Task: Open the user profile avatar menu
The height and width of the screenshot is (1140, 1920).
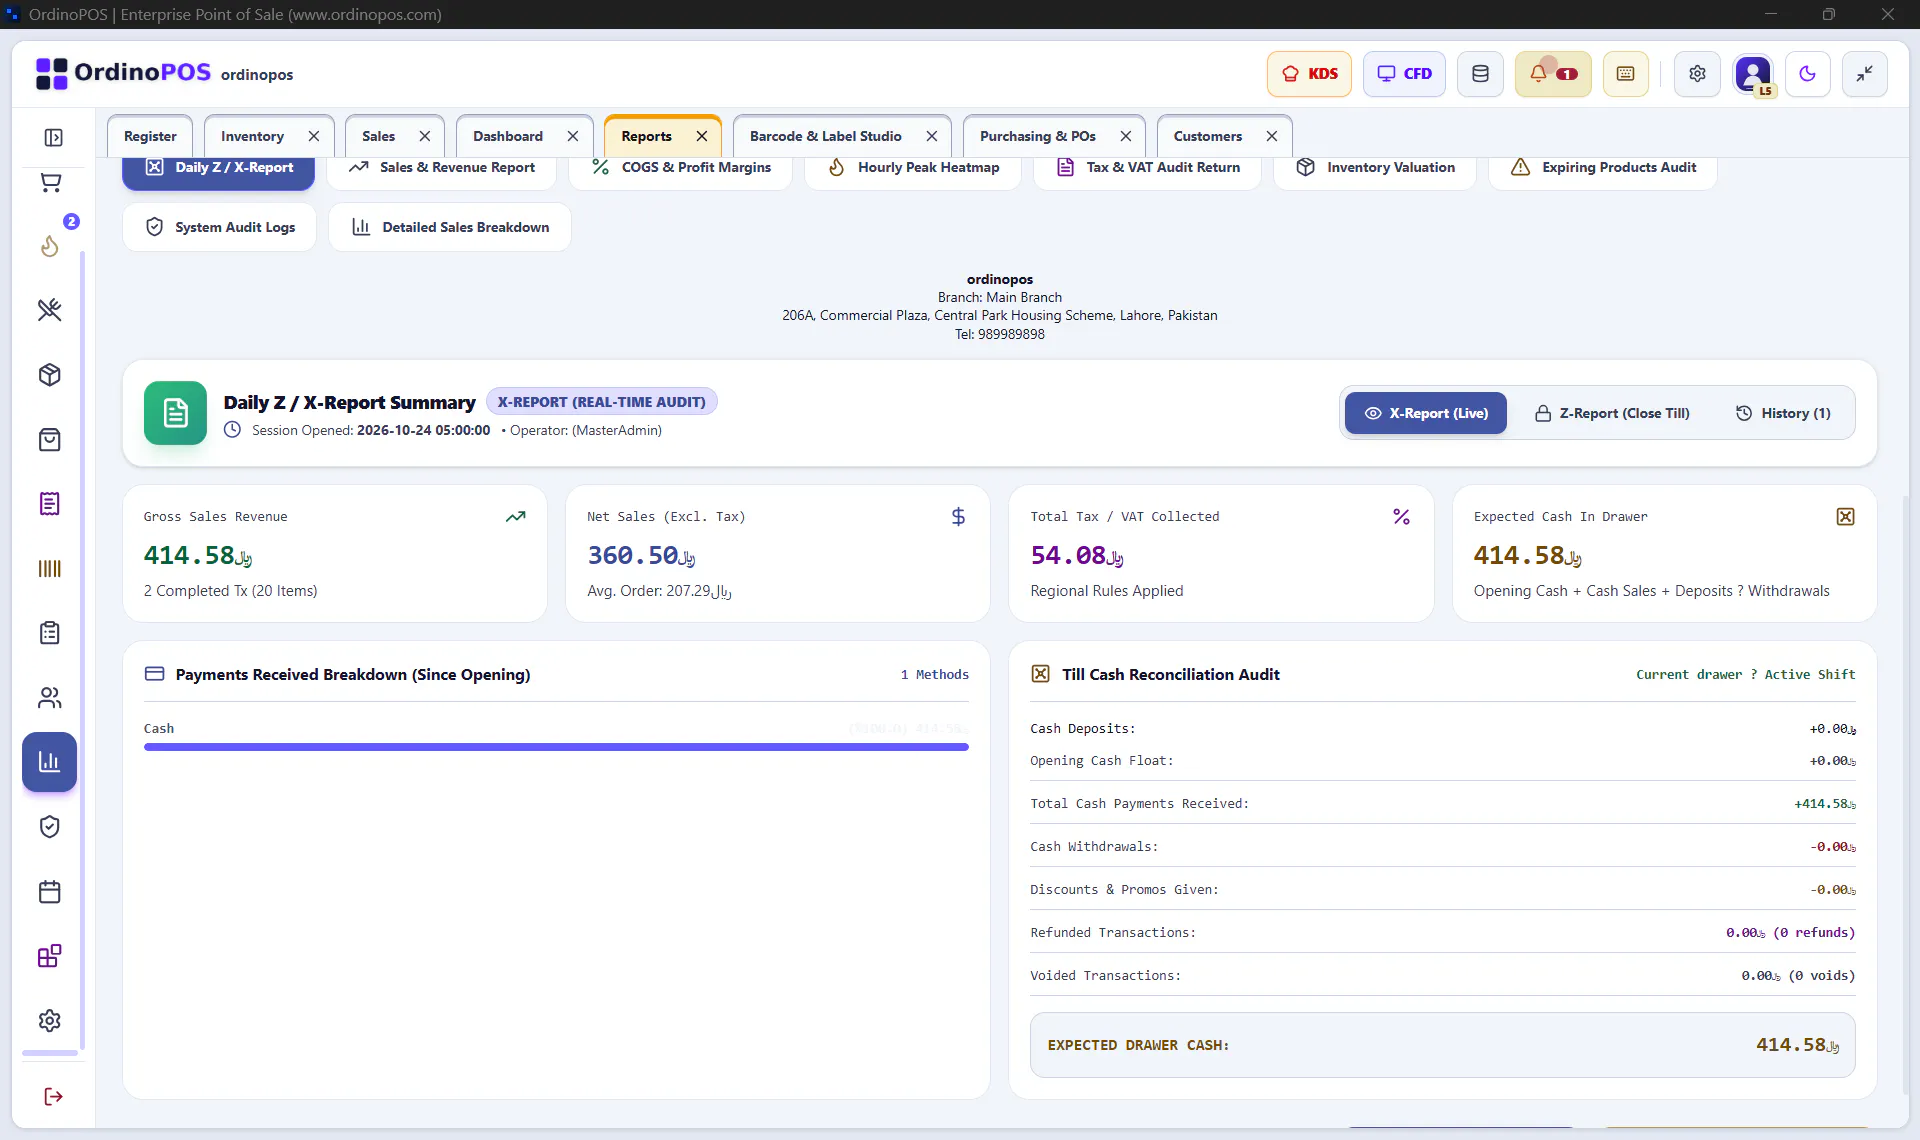Action: [1753, 74]
